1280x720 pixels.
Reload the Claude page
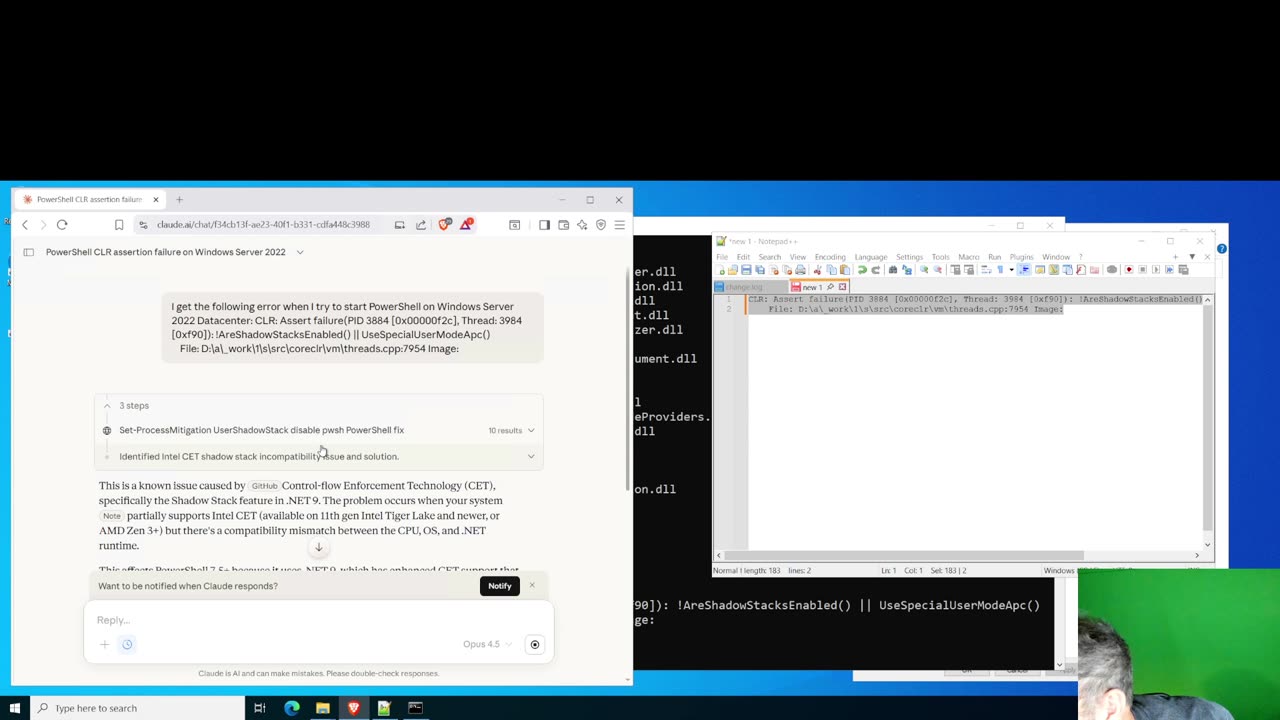(62, 225)
